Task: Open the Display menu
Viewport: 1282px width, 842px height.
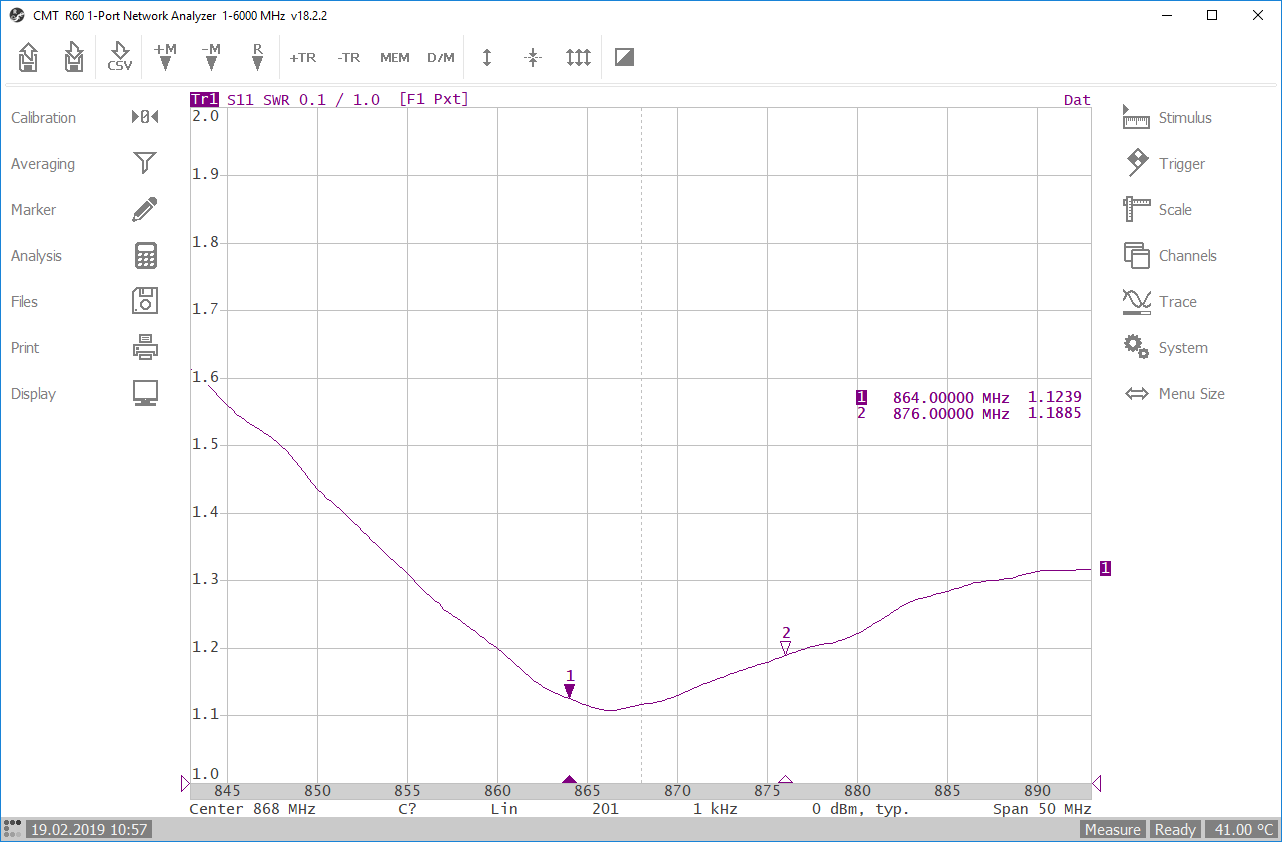Action: click(x=34, y=394)
